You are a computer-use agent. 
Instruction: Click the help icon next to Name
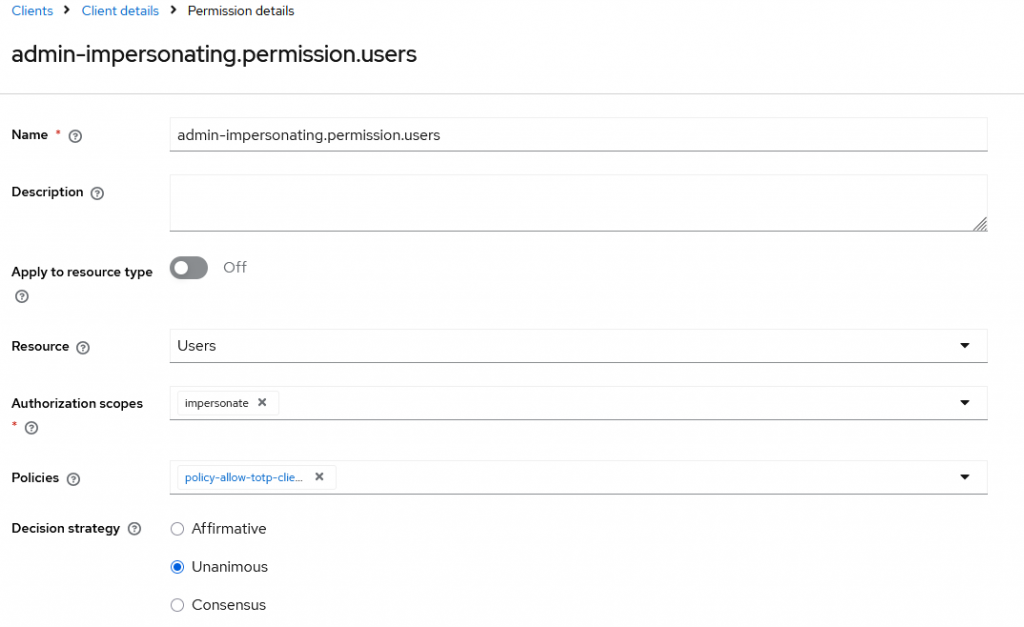[x=75, y=136]
